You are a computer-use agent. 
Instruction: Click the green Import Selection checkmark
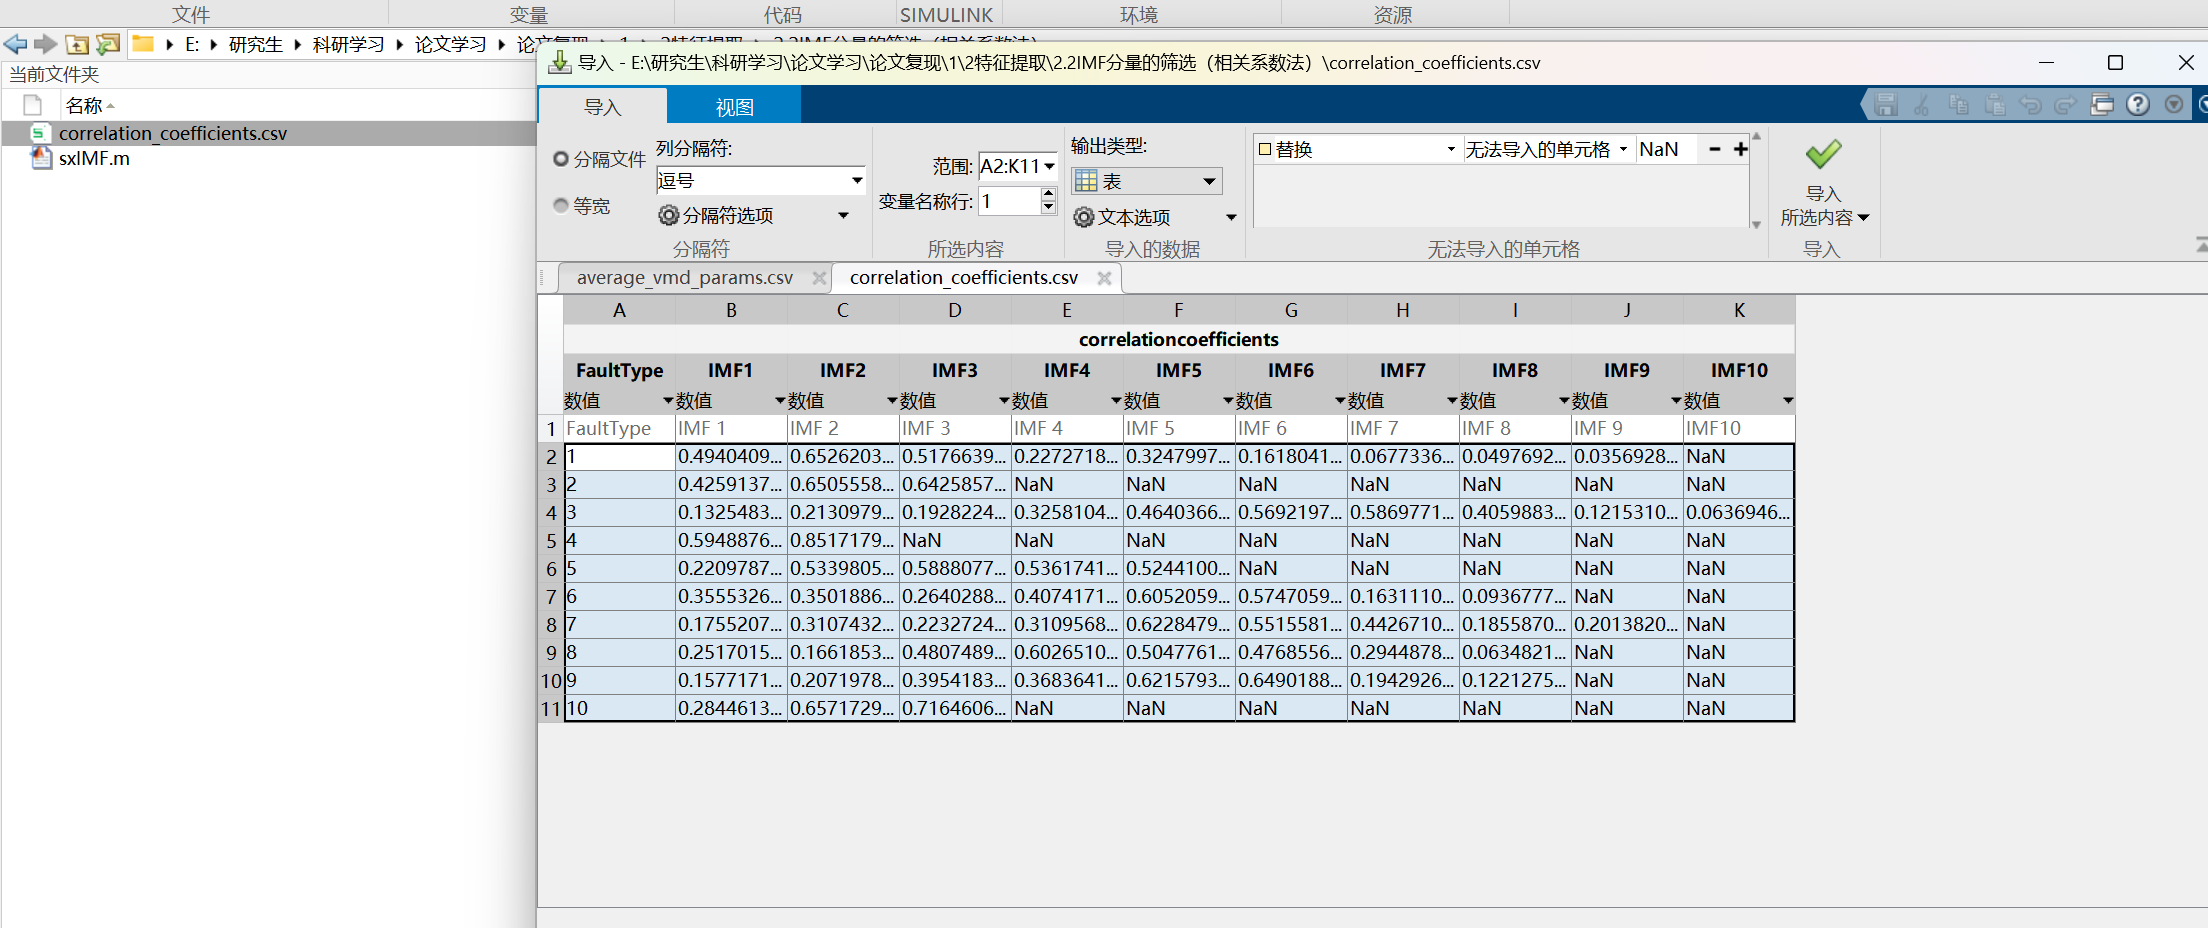coord(1822,154)
